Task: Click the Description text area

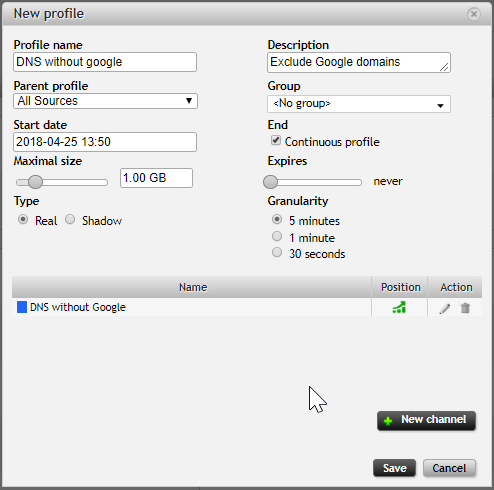Action: 359,62
